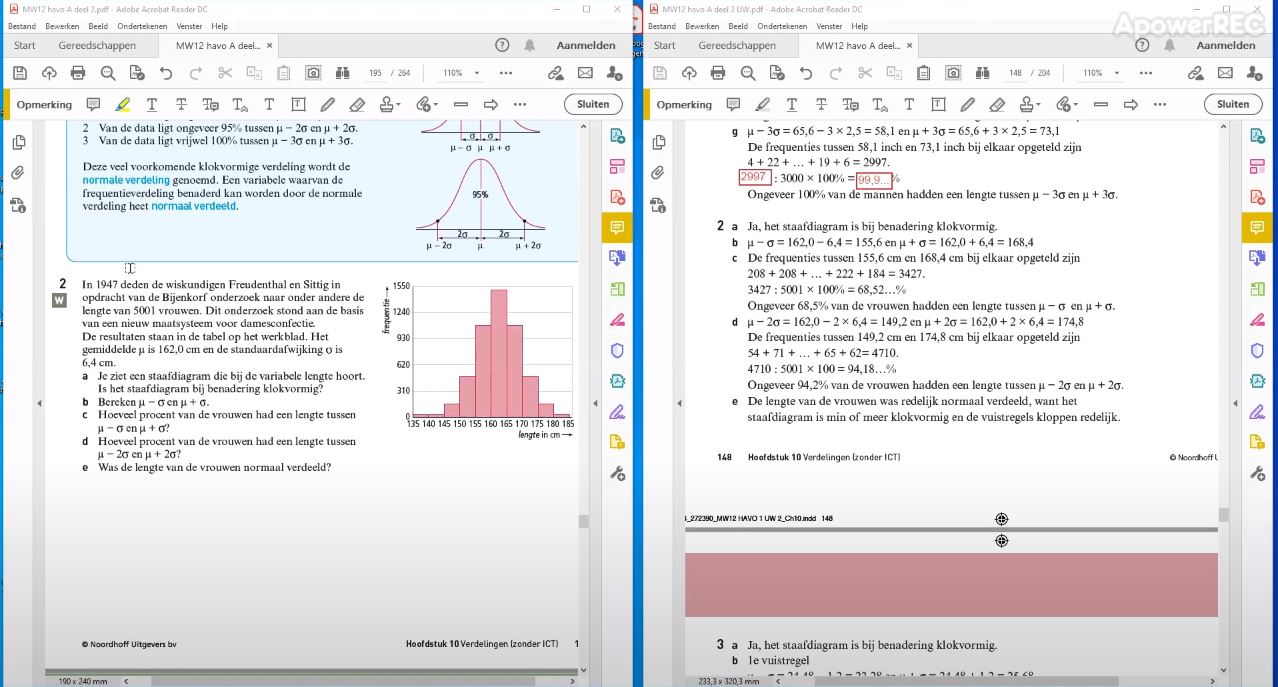Click Sluiten in the left window comment toolbar
This screenshot has width=1278, height=687.
click(593, 104)
